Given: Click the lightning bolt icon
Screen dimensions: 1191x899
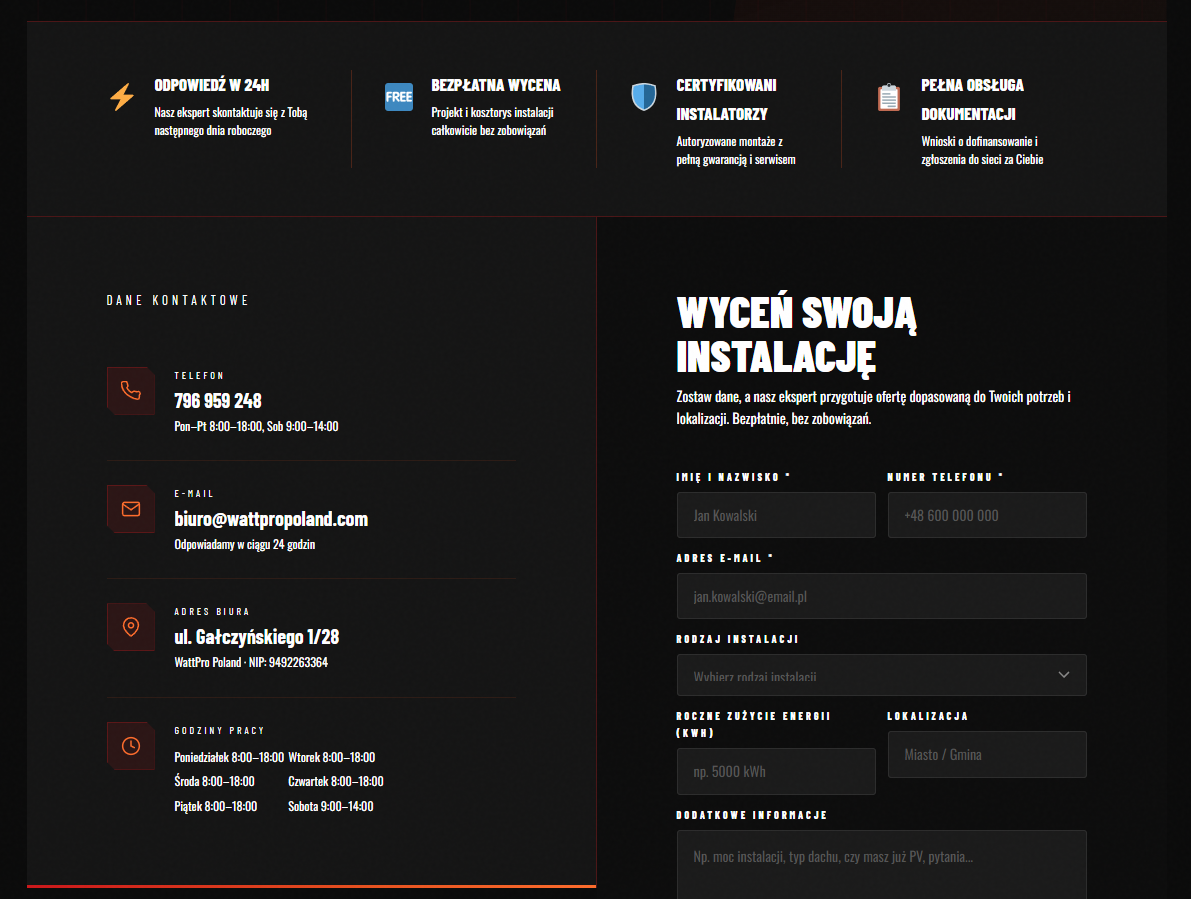Looking at the screenshot, I should pos(122,97).
